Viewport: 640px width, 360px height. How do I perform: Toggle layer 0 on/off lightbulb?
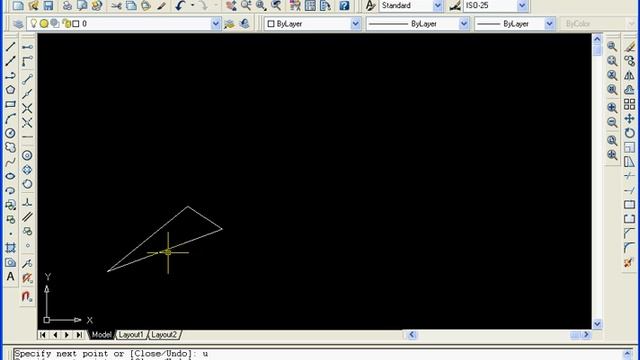click(x=34, y=24)
